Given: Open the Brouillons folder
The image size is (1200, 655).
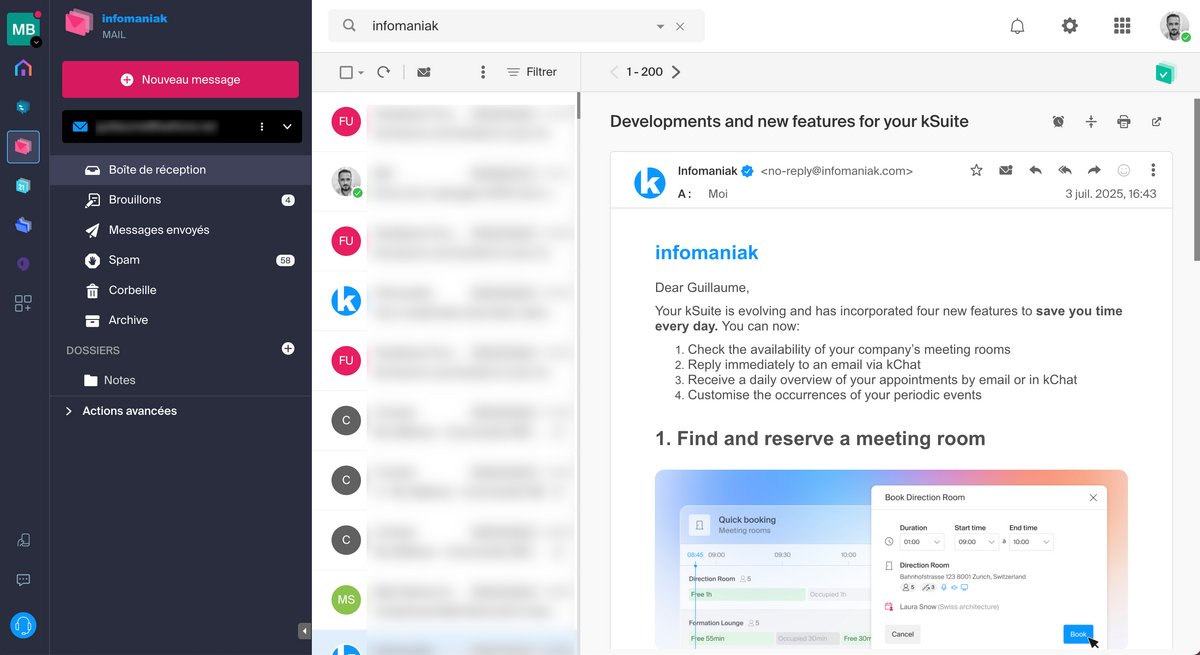Looking at the screenshot, I should pos(181,200).
